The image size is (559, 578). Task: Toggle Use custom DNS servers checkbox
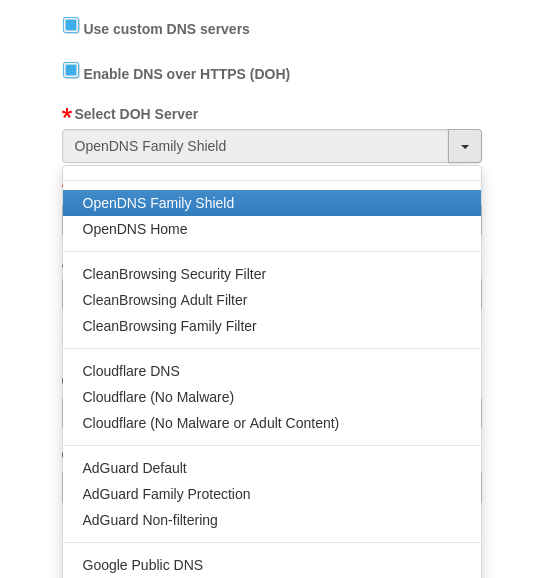71,25
